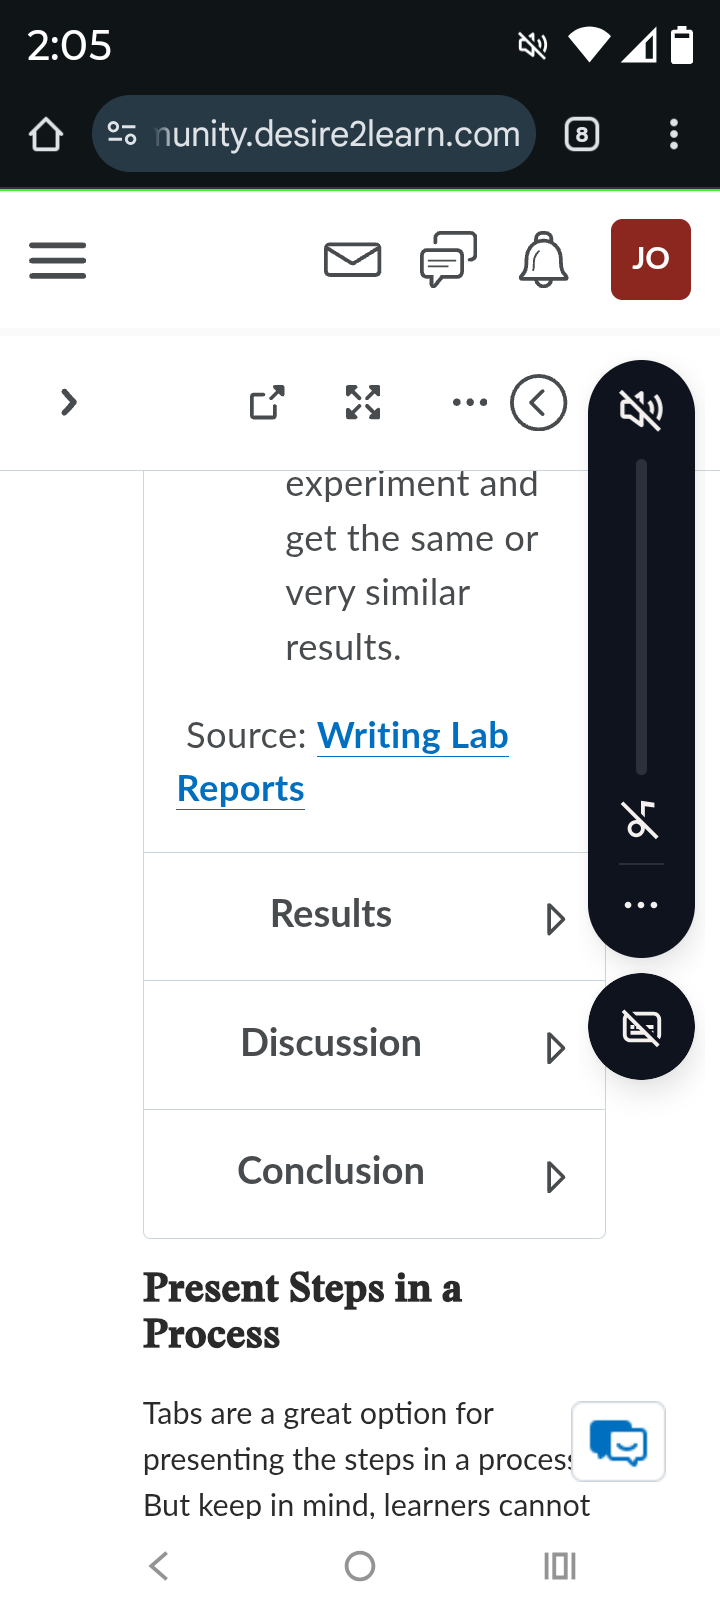Open content in new window icon
720x1612 pixels.
[x=267, y=403]
